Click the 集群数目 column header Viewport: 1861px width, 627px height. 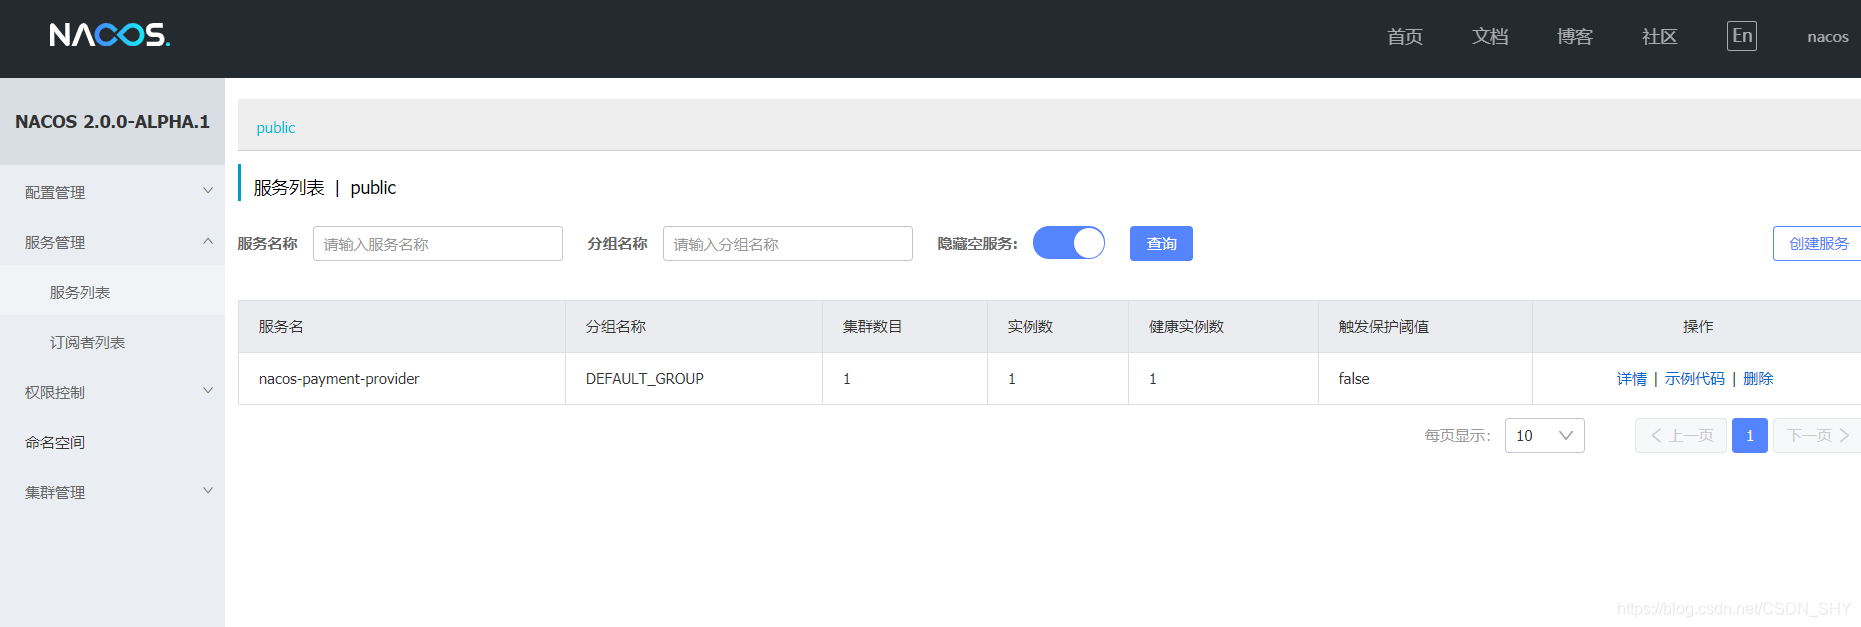click(x=905, y=327)
